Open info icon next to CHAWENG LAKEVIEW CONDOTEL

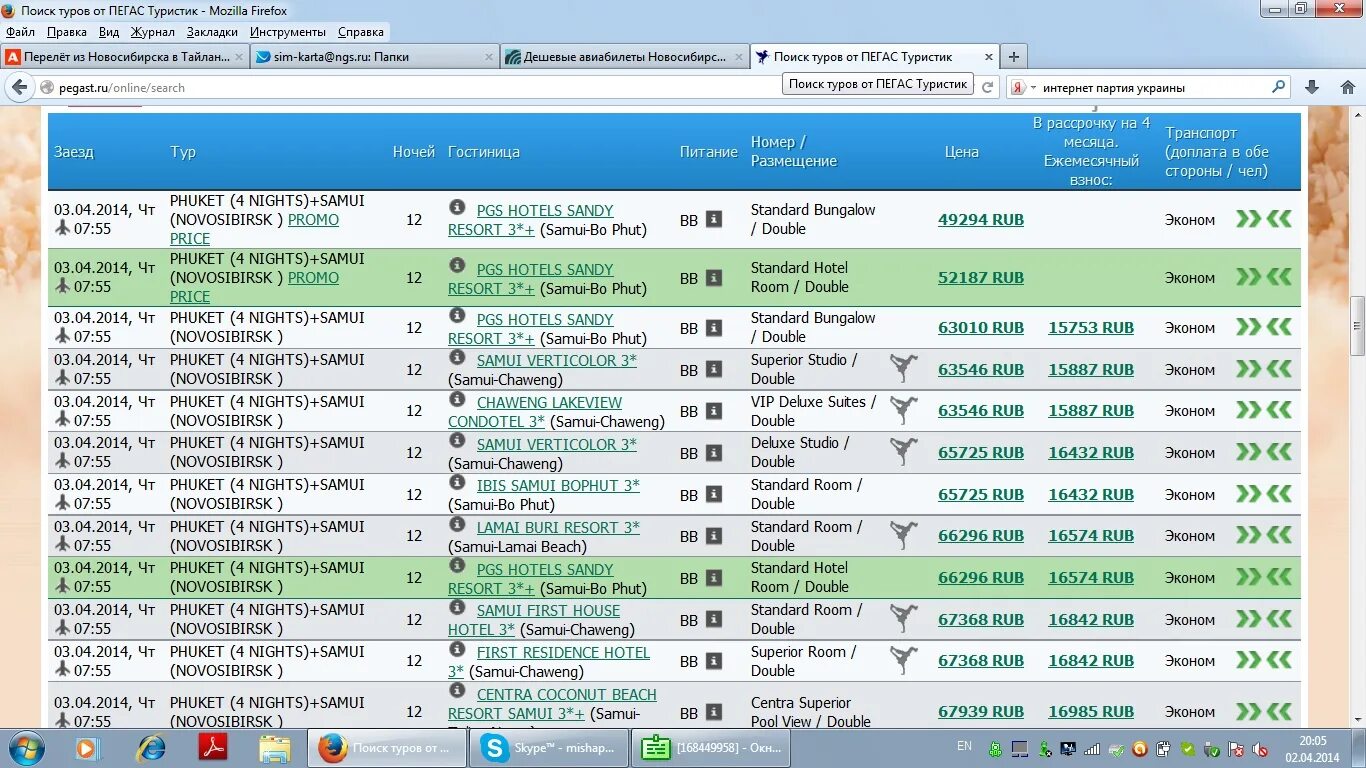click(457, 399)
